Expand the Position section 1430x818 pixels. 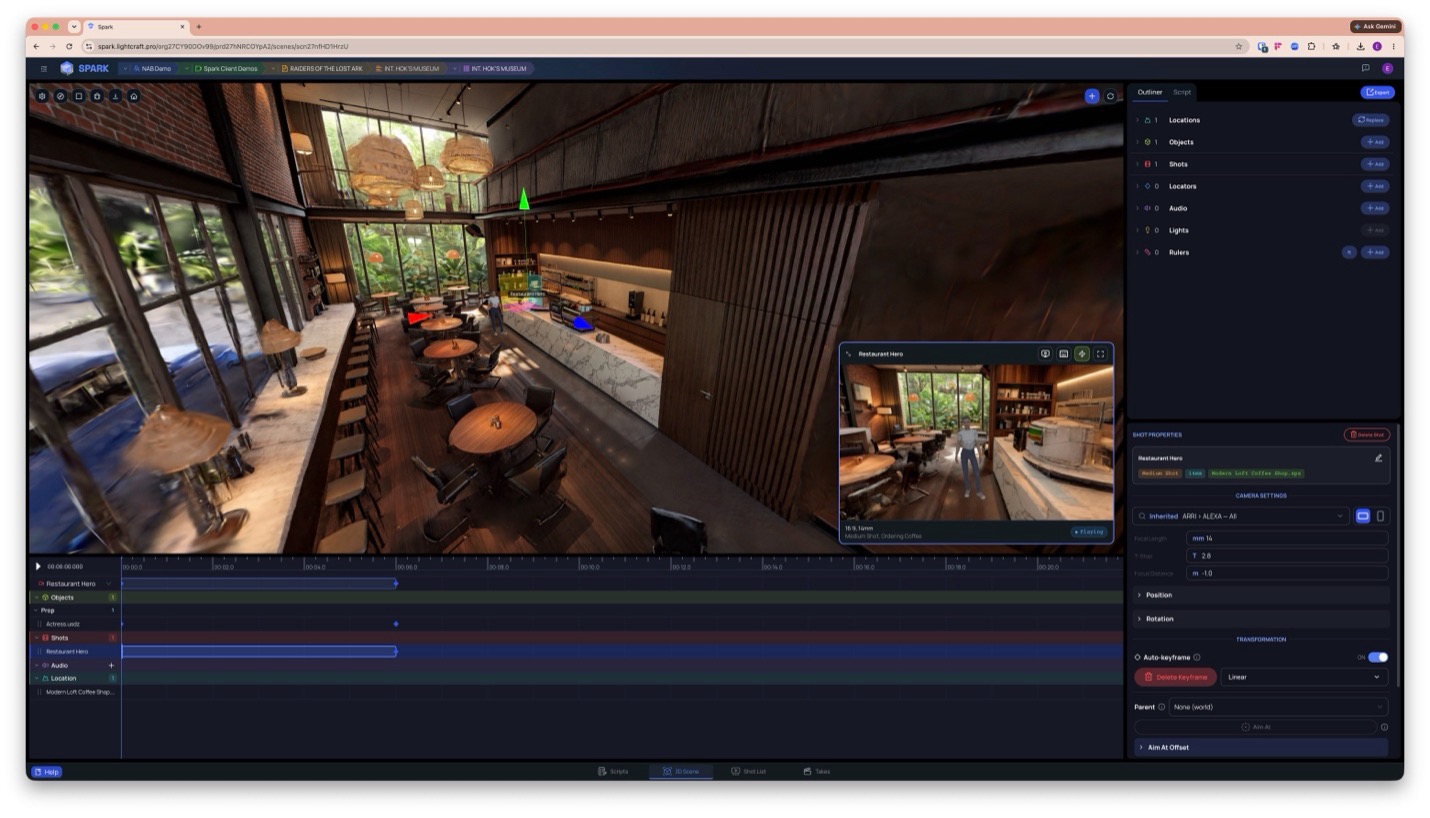1260,595
